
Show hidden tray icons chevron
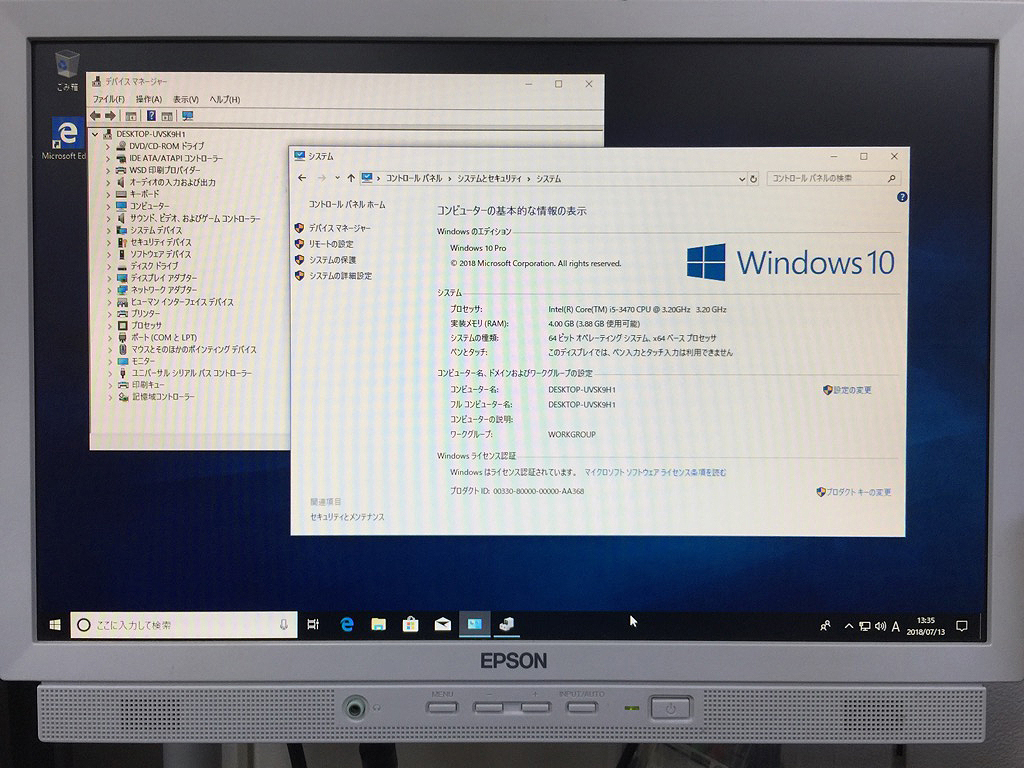click(848, 626)
